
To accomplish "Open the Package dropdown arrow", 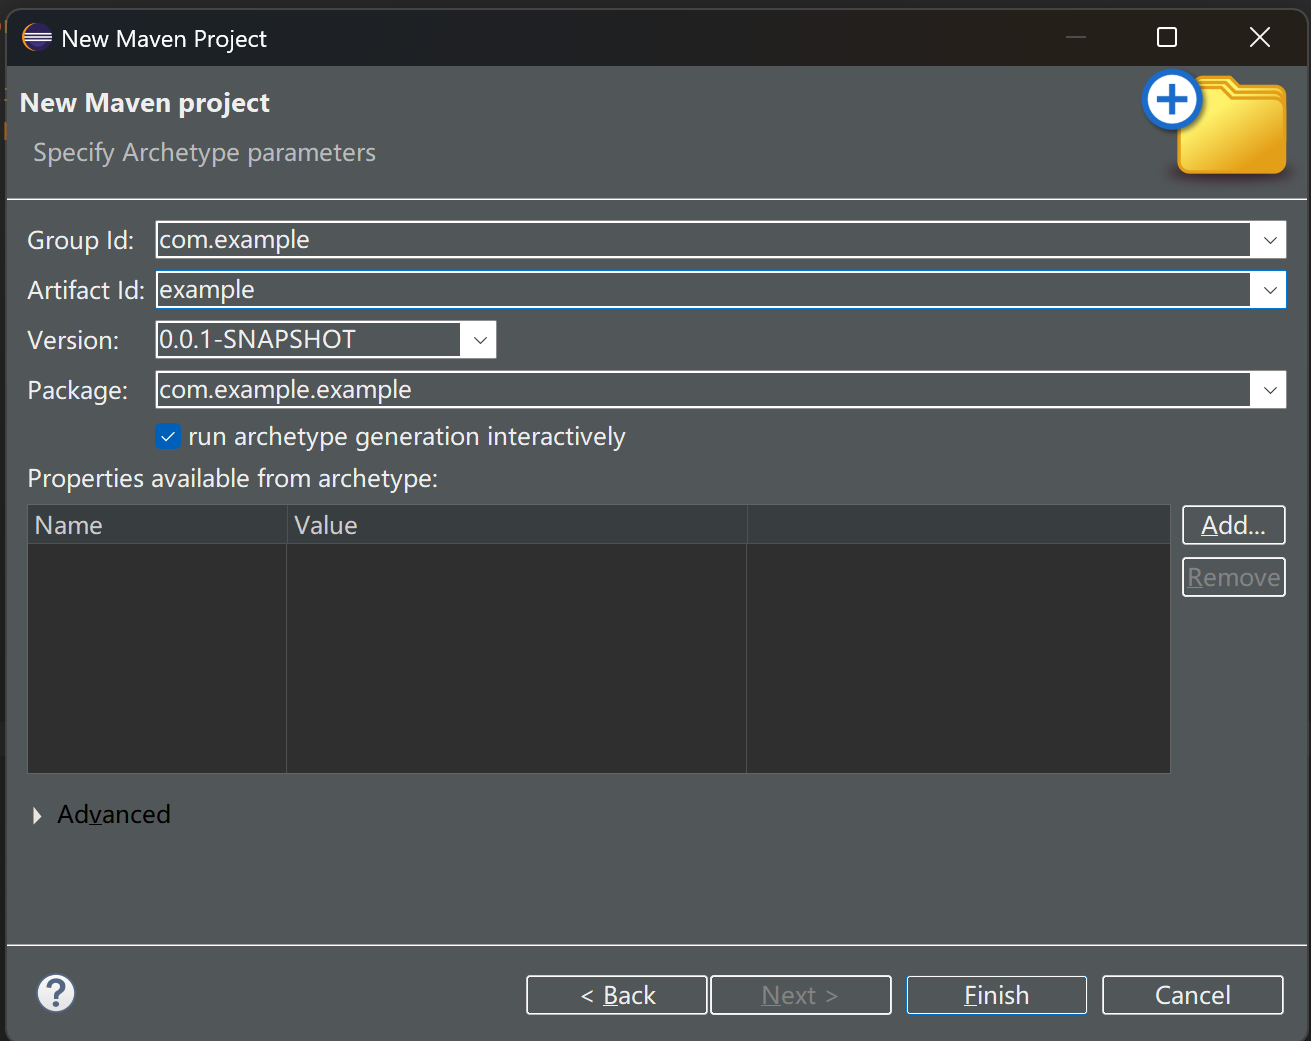I will pos(1269,390).
